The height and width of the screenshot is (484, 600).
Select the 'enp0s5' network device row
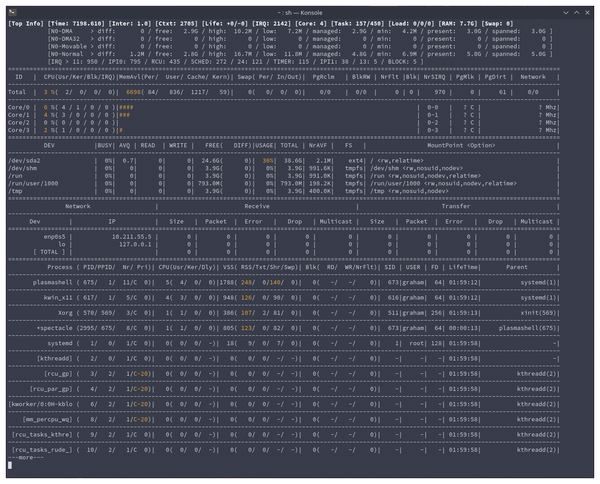tap(283, 236)
